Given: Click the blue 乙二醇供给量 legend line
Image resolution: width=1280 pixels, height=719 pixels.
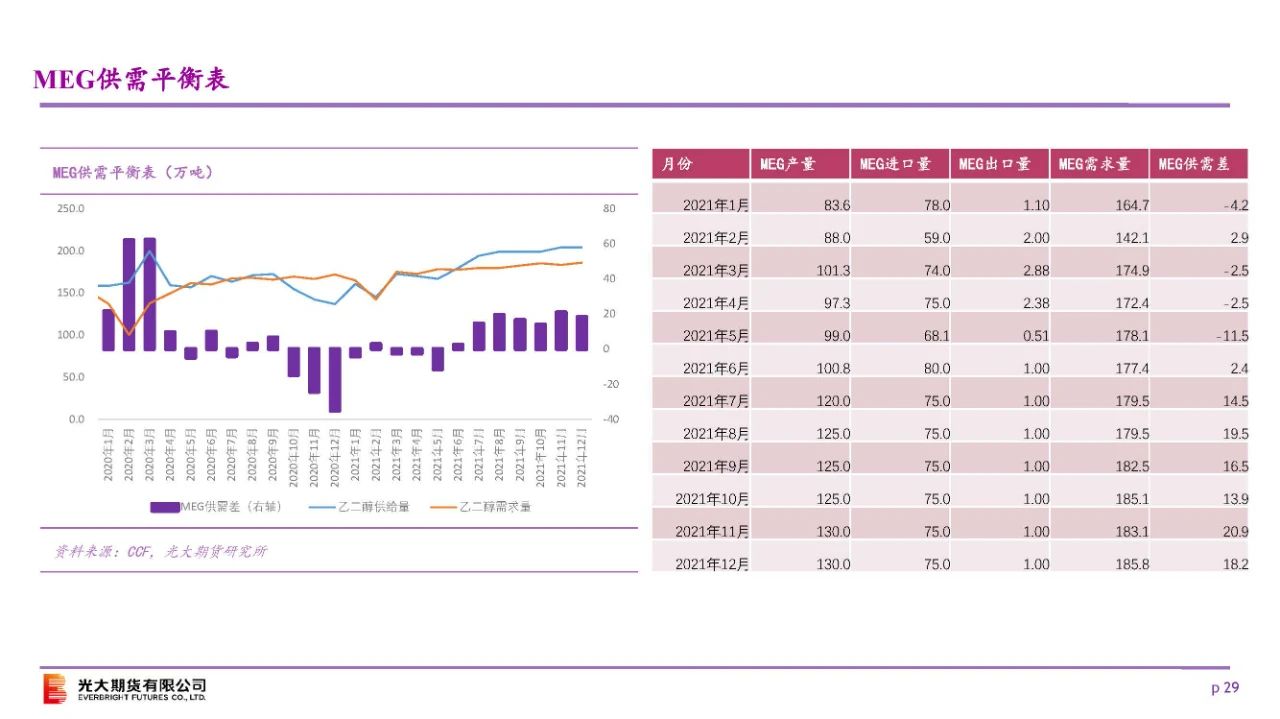Looking at the screenshot, I should click(322, 507).
